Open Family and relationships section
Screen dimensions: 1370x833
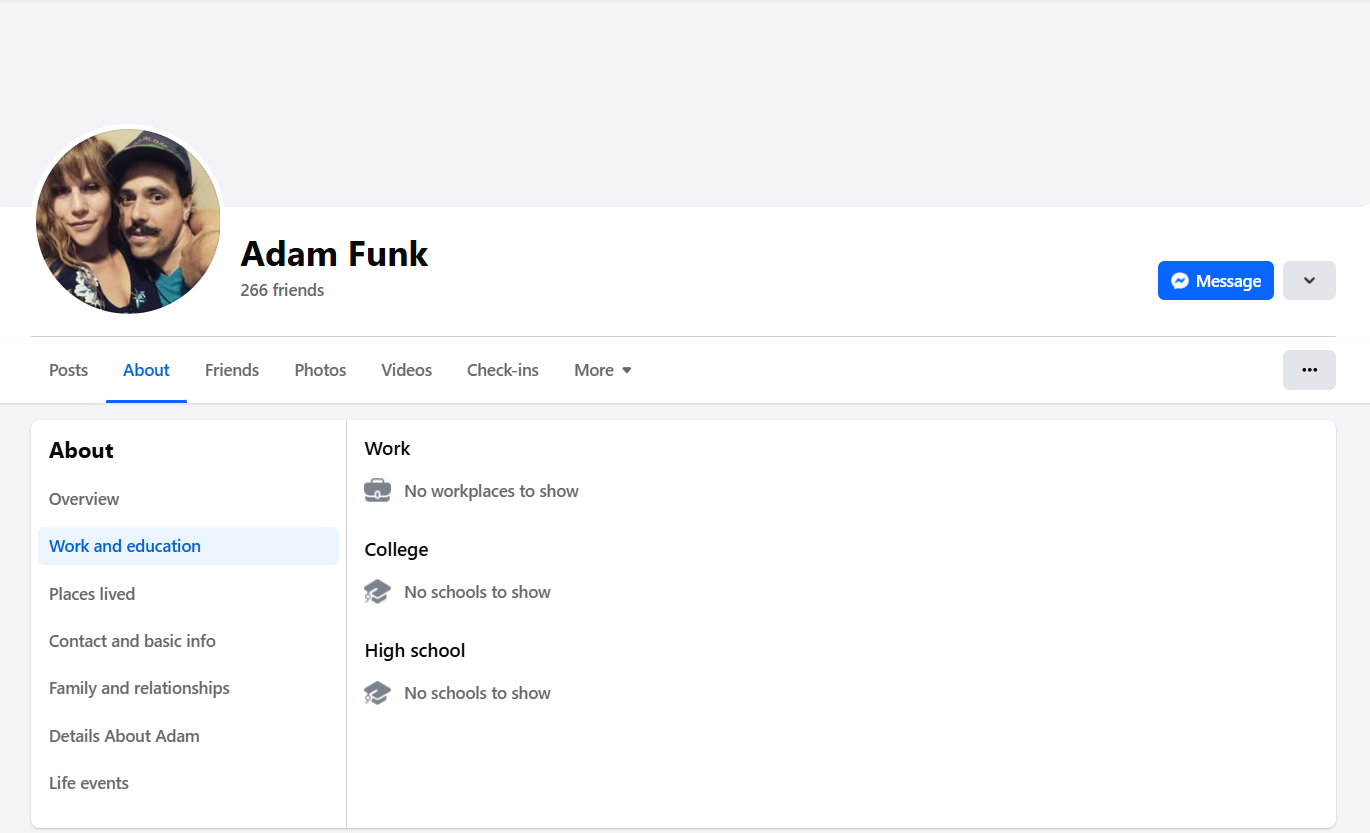coord(139,688)
